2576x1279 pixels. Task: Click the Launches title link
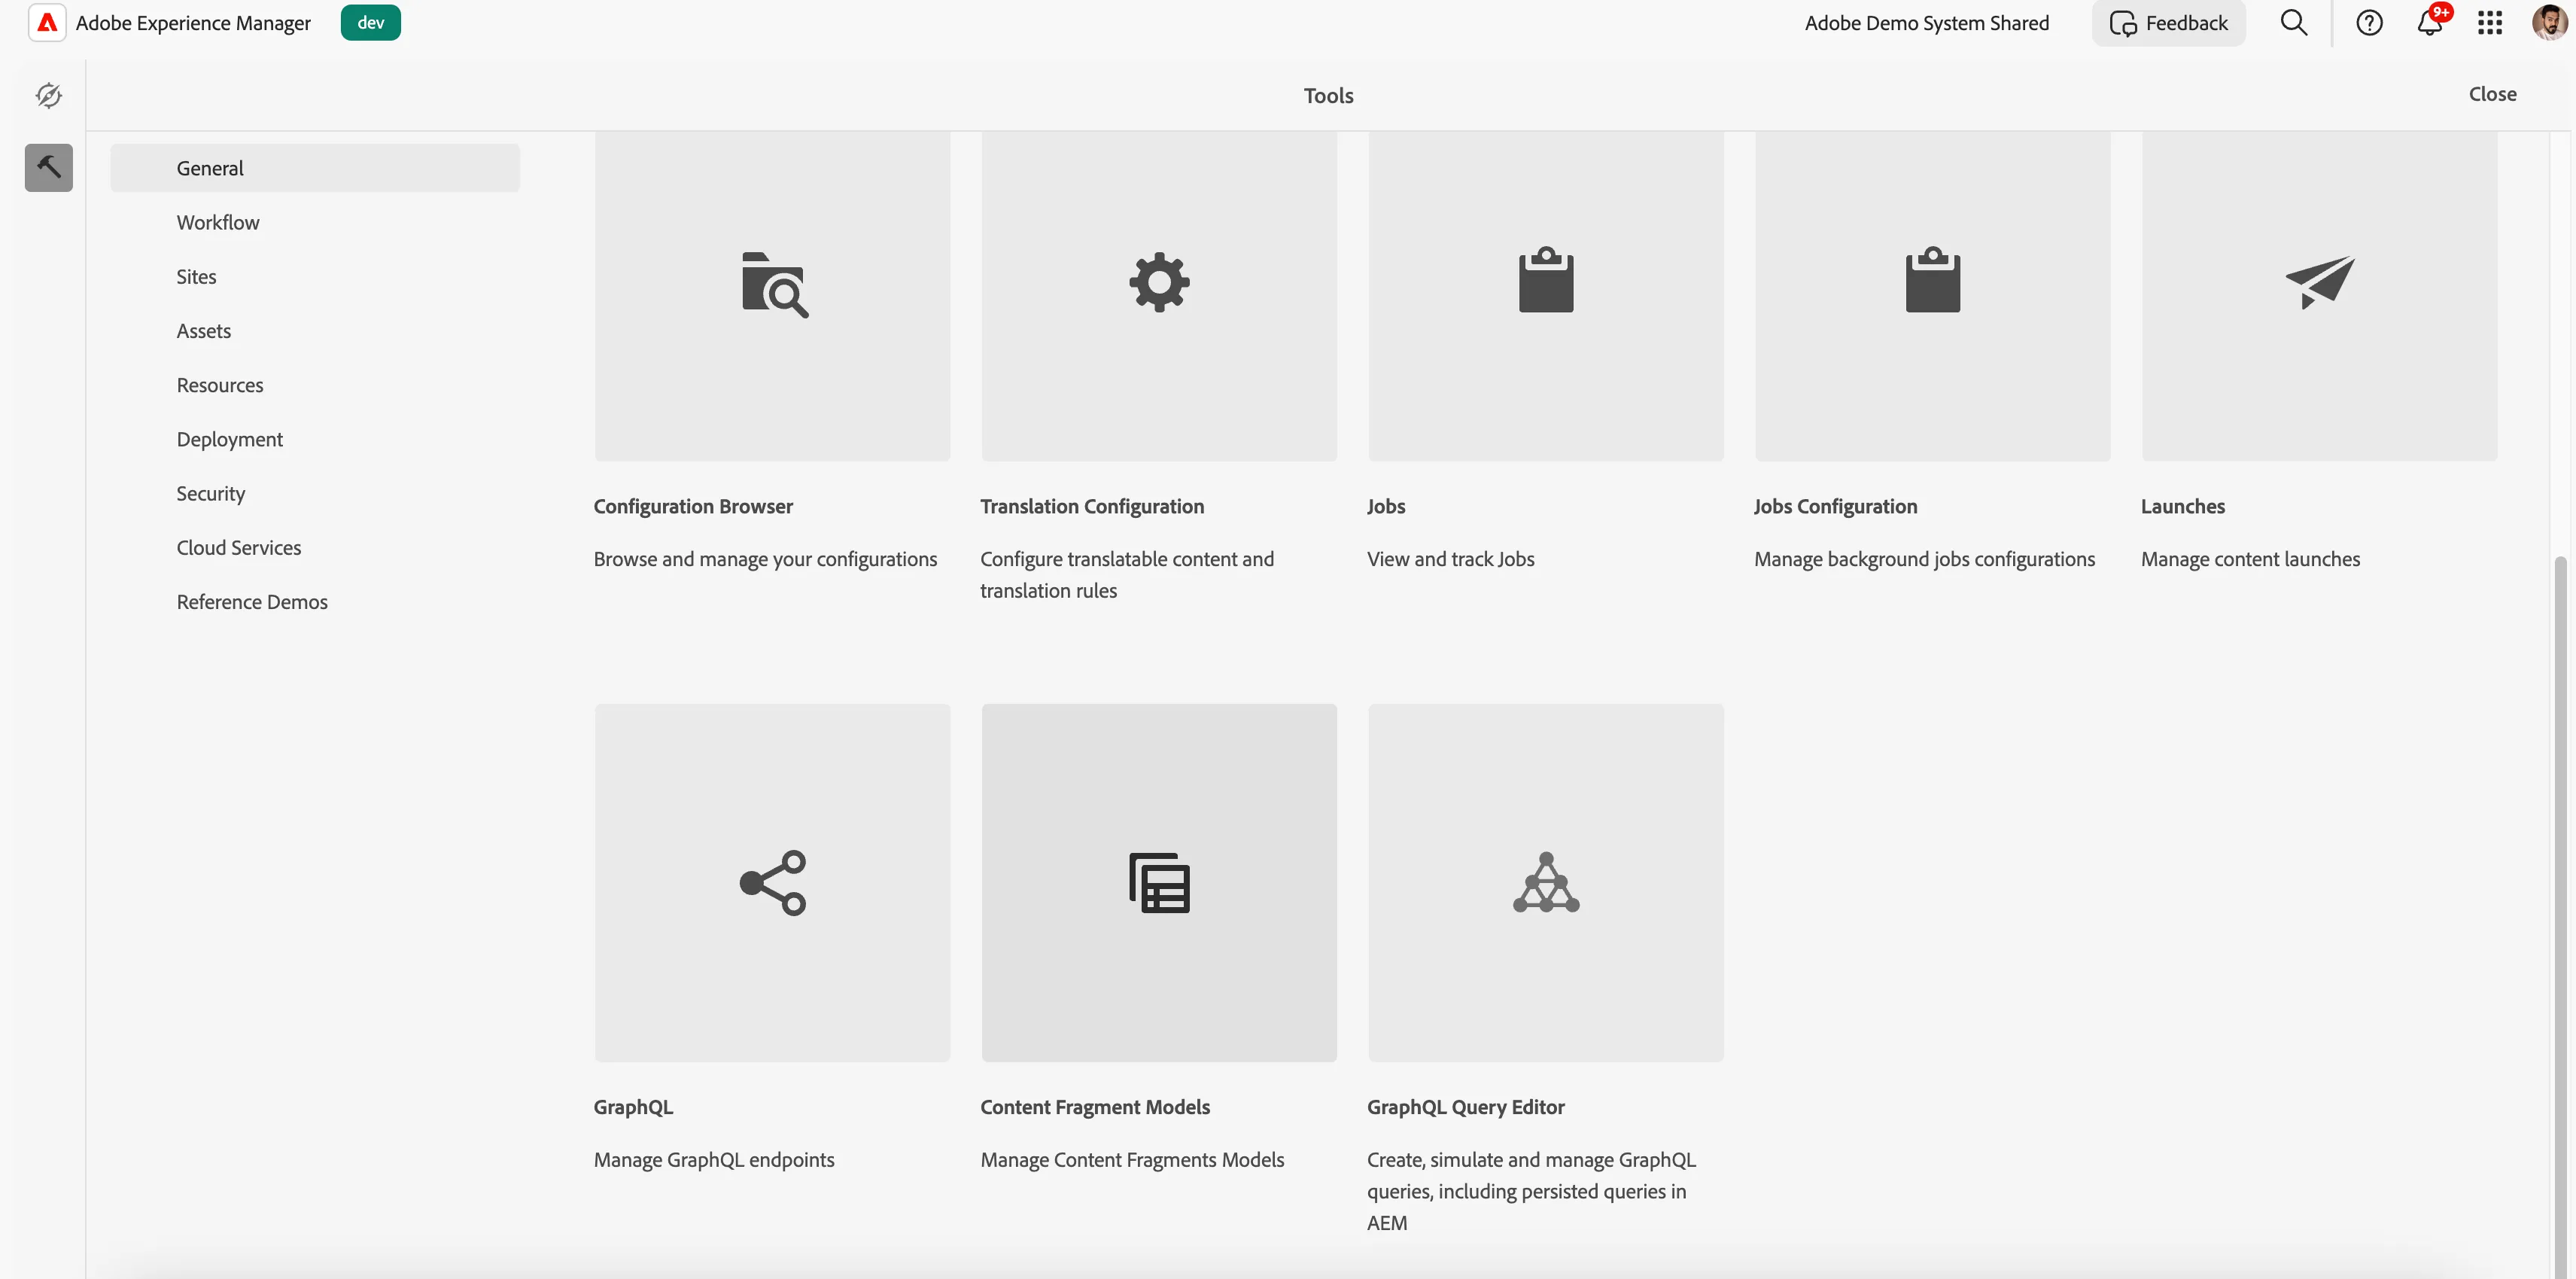[2182, 506]
